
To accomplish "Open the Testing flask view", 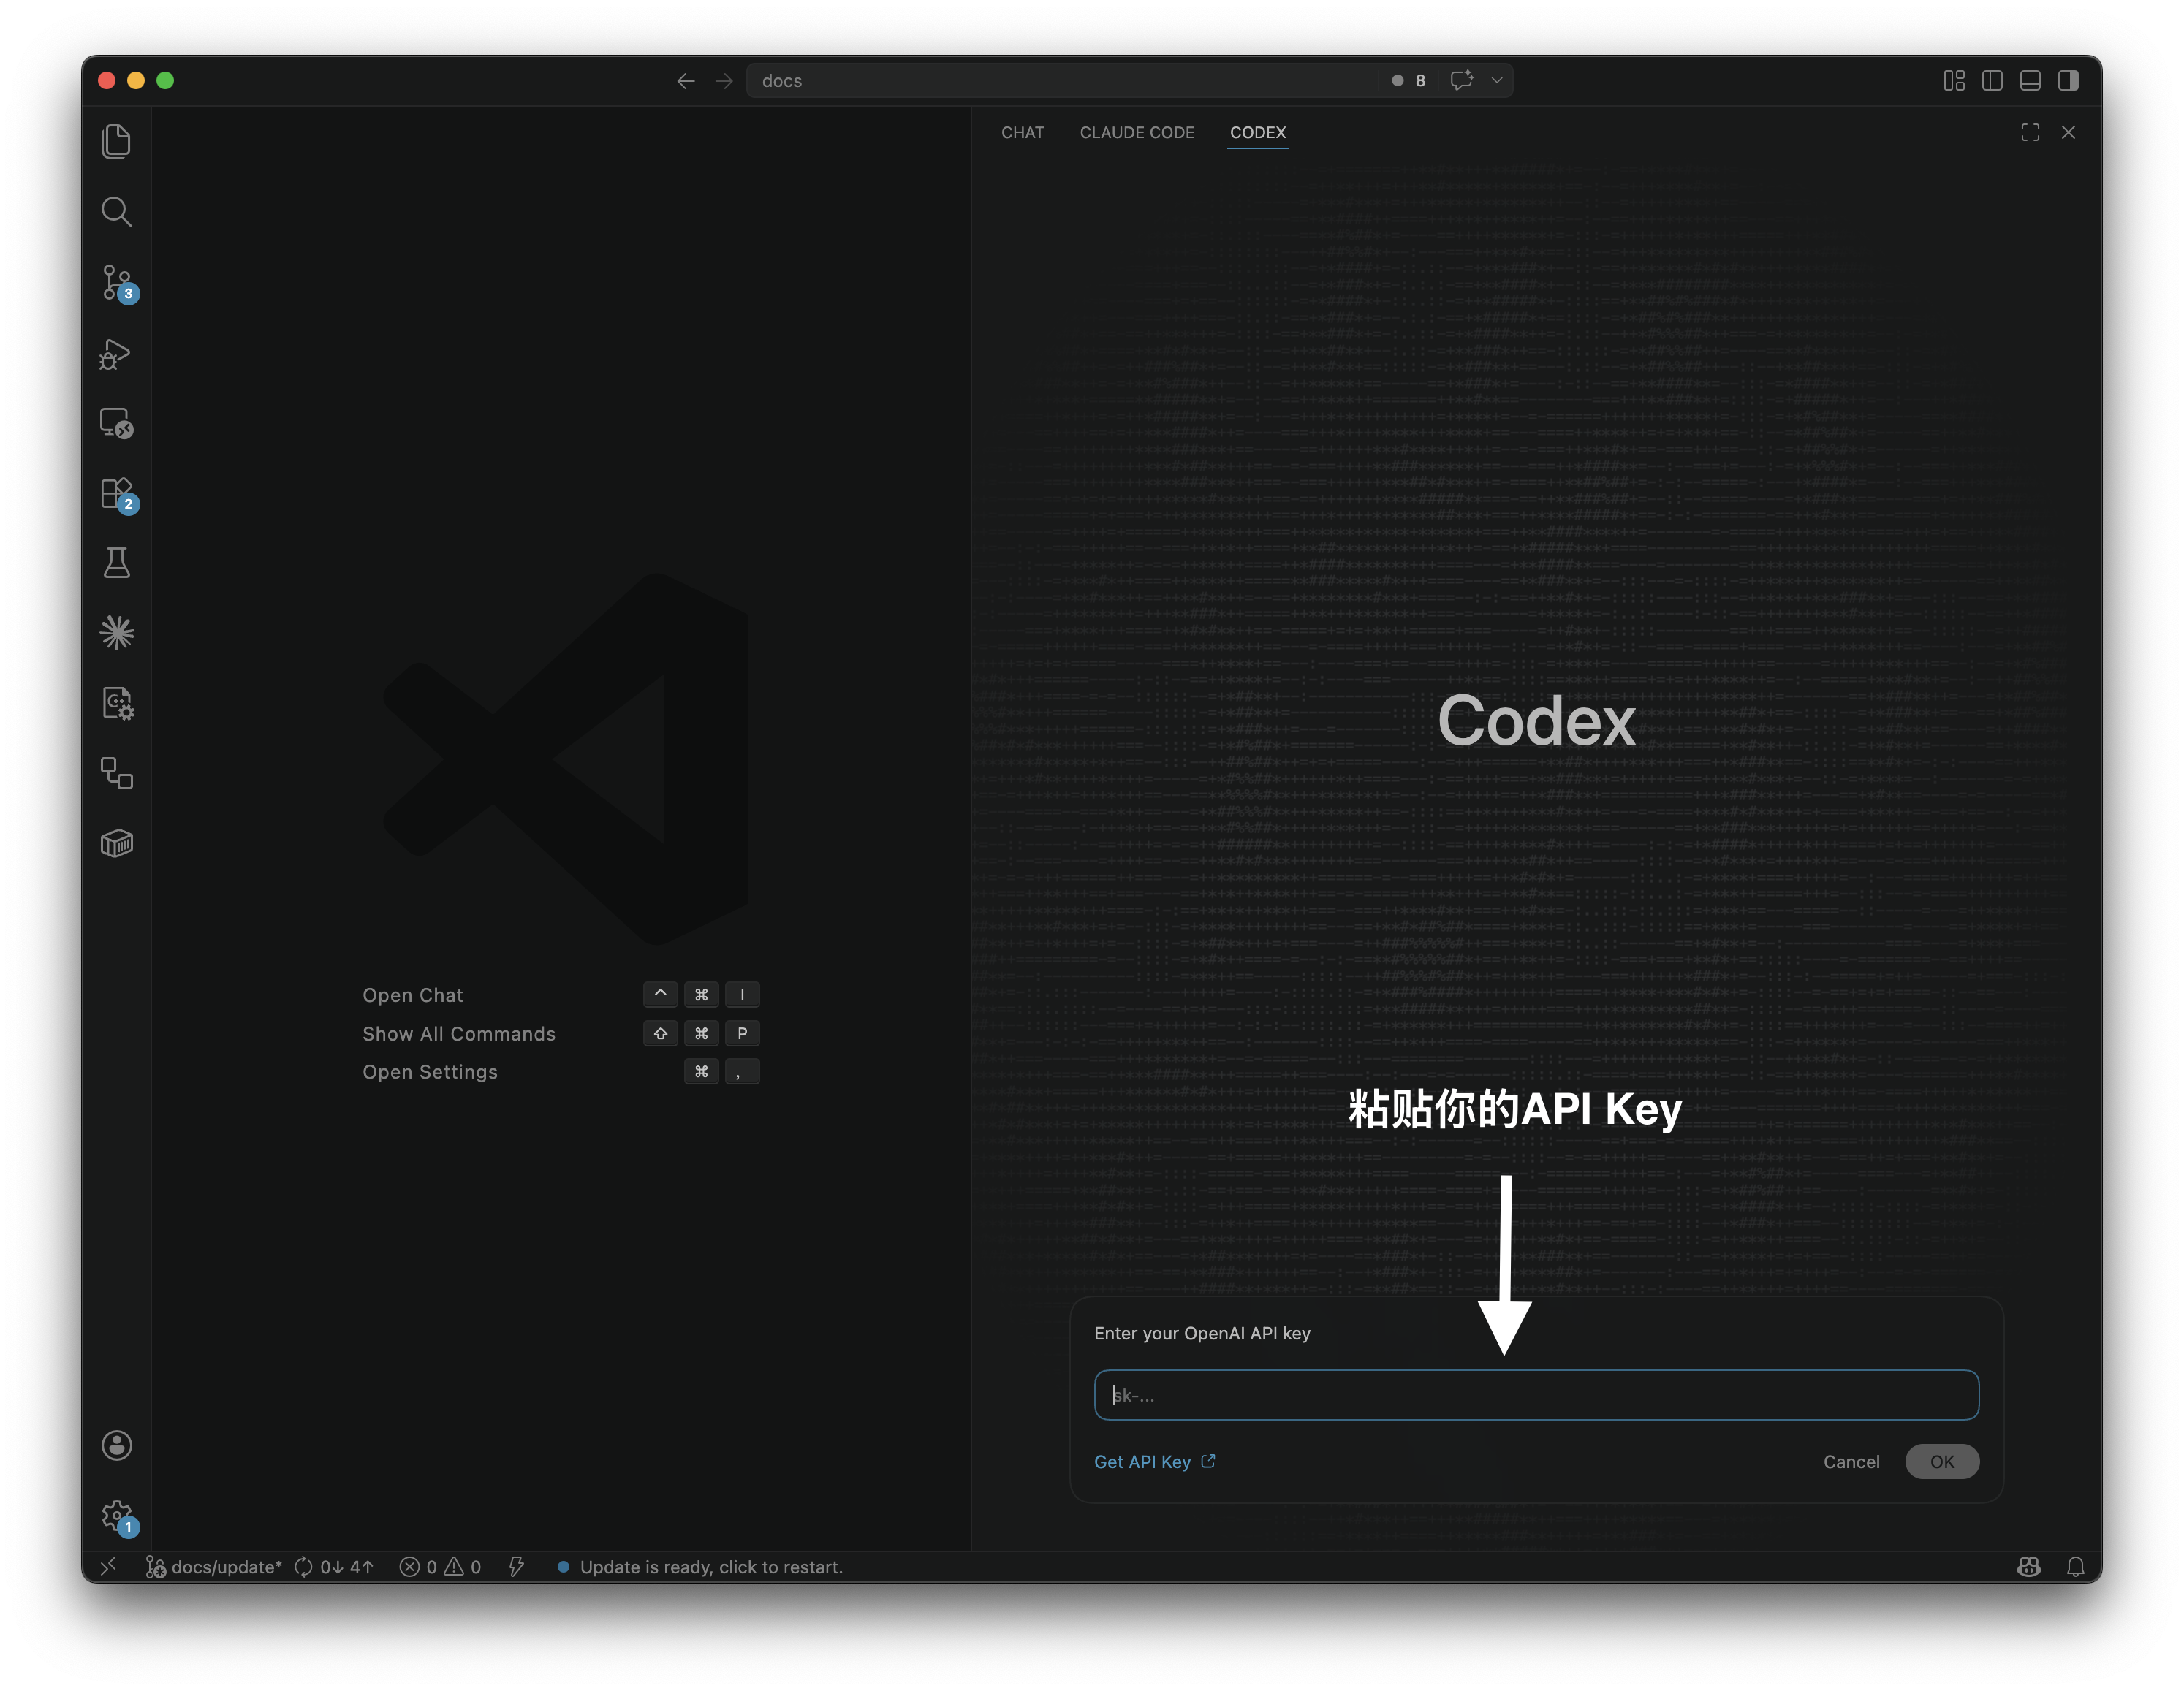I will click(116, 563).
